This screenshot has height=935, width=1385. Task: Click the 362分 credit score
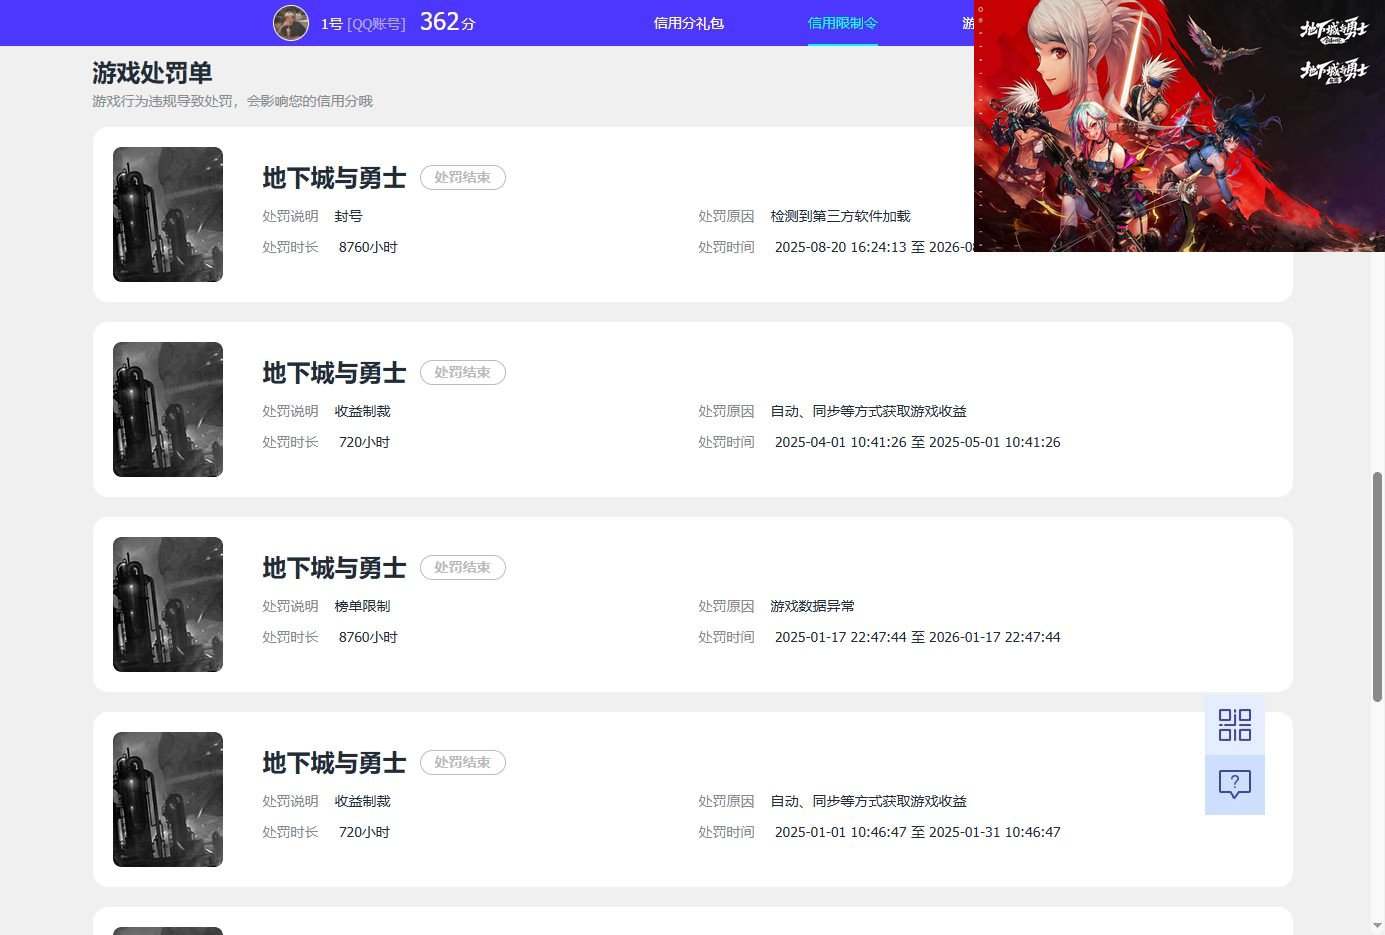click(447, 22)
